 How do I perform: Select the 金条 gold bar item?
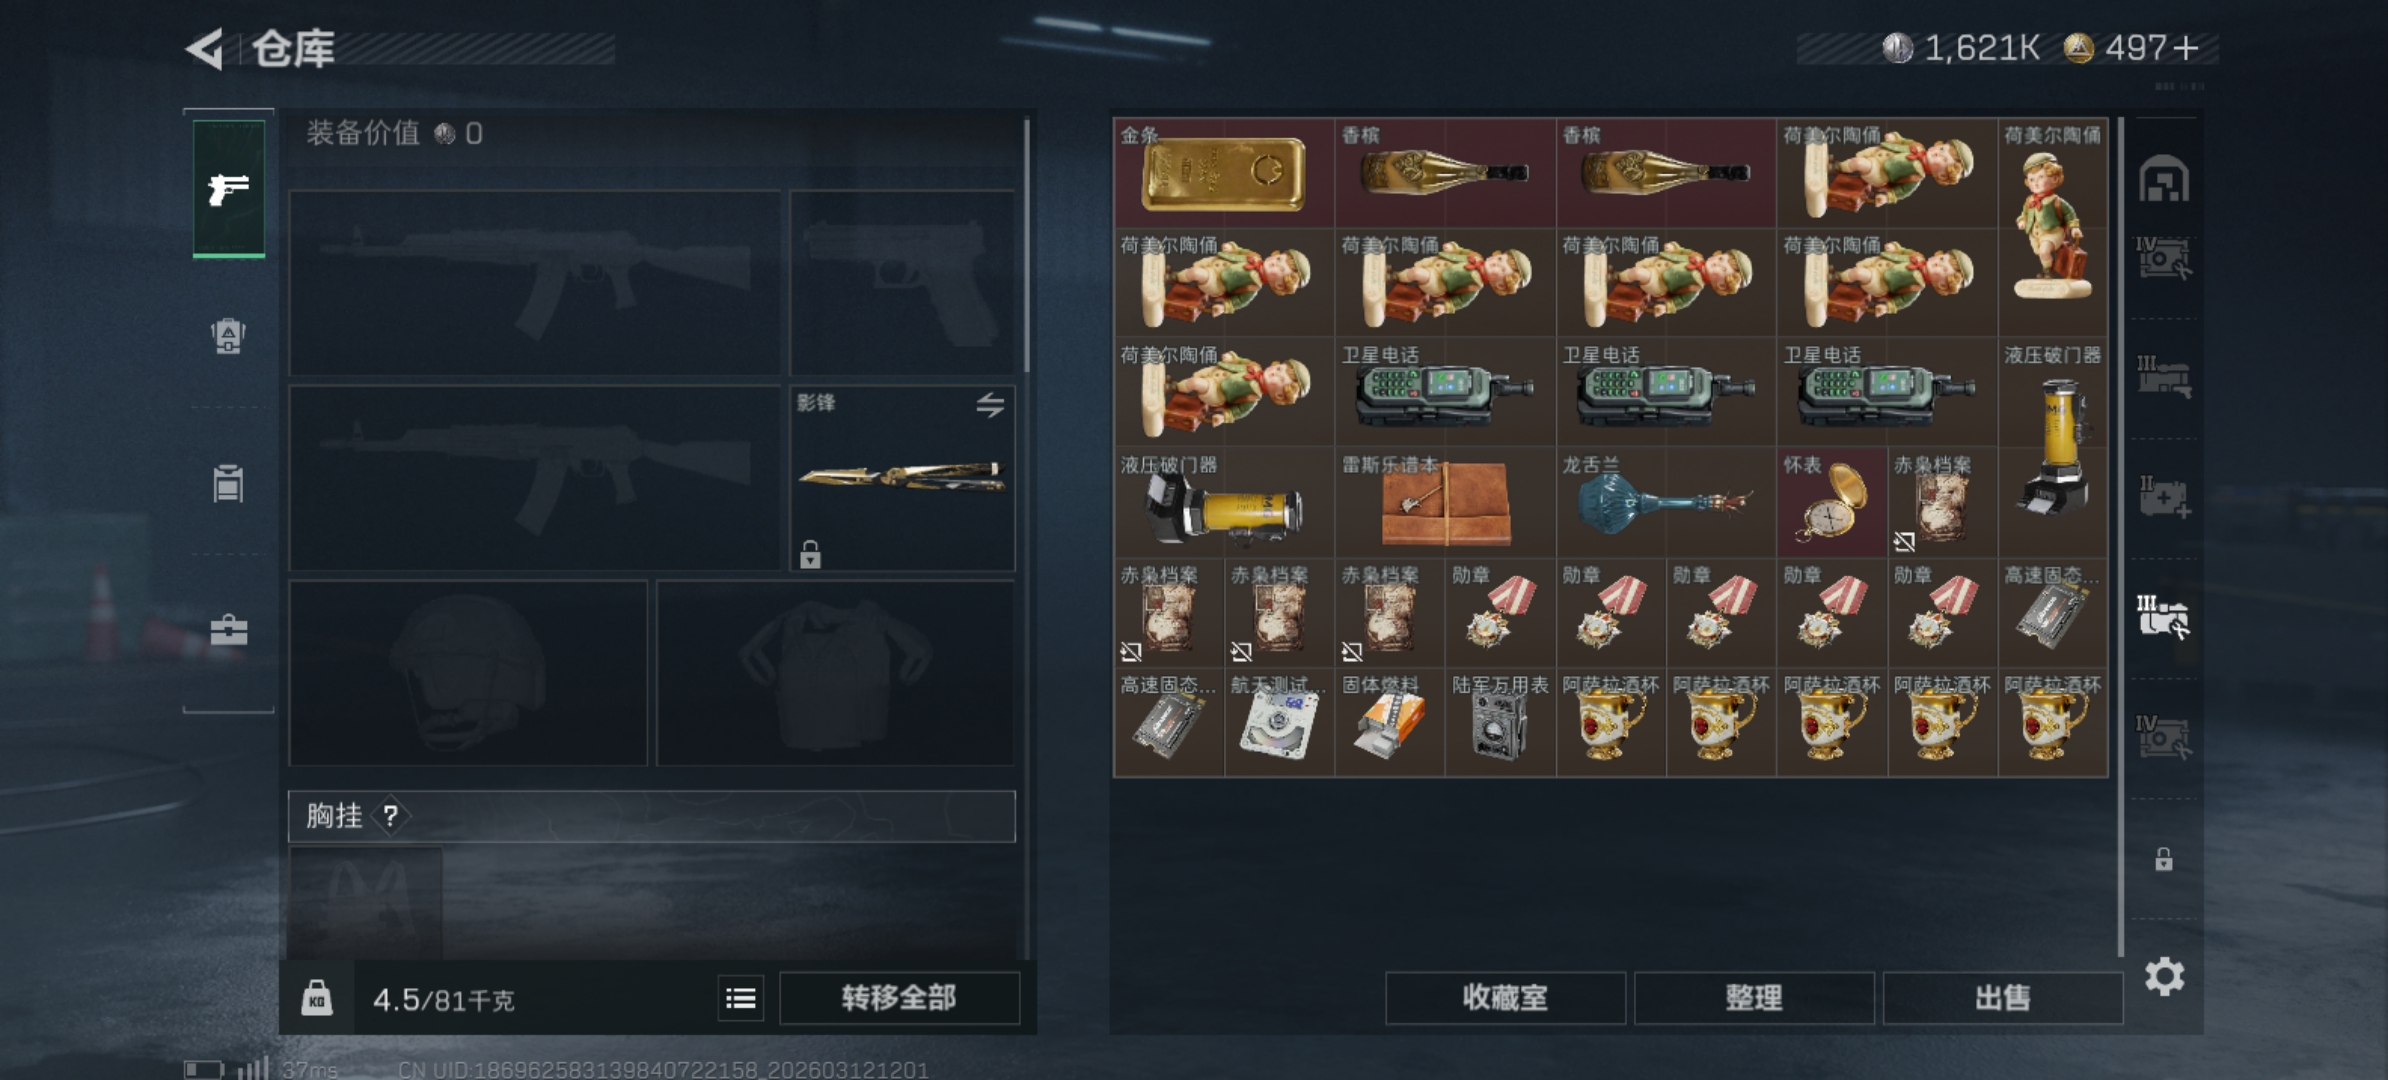click(x=1224, y=173)
